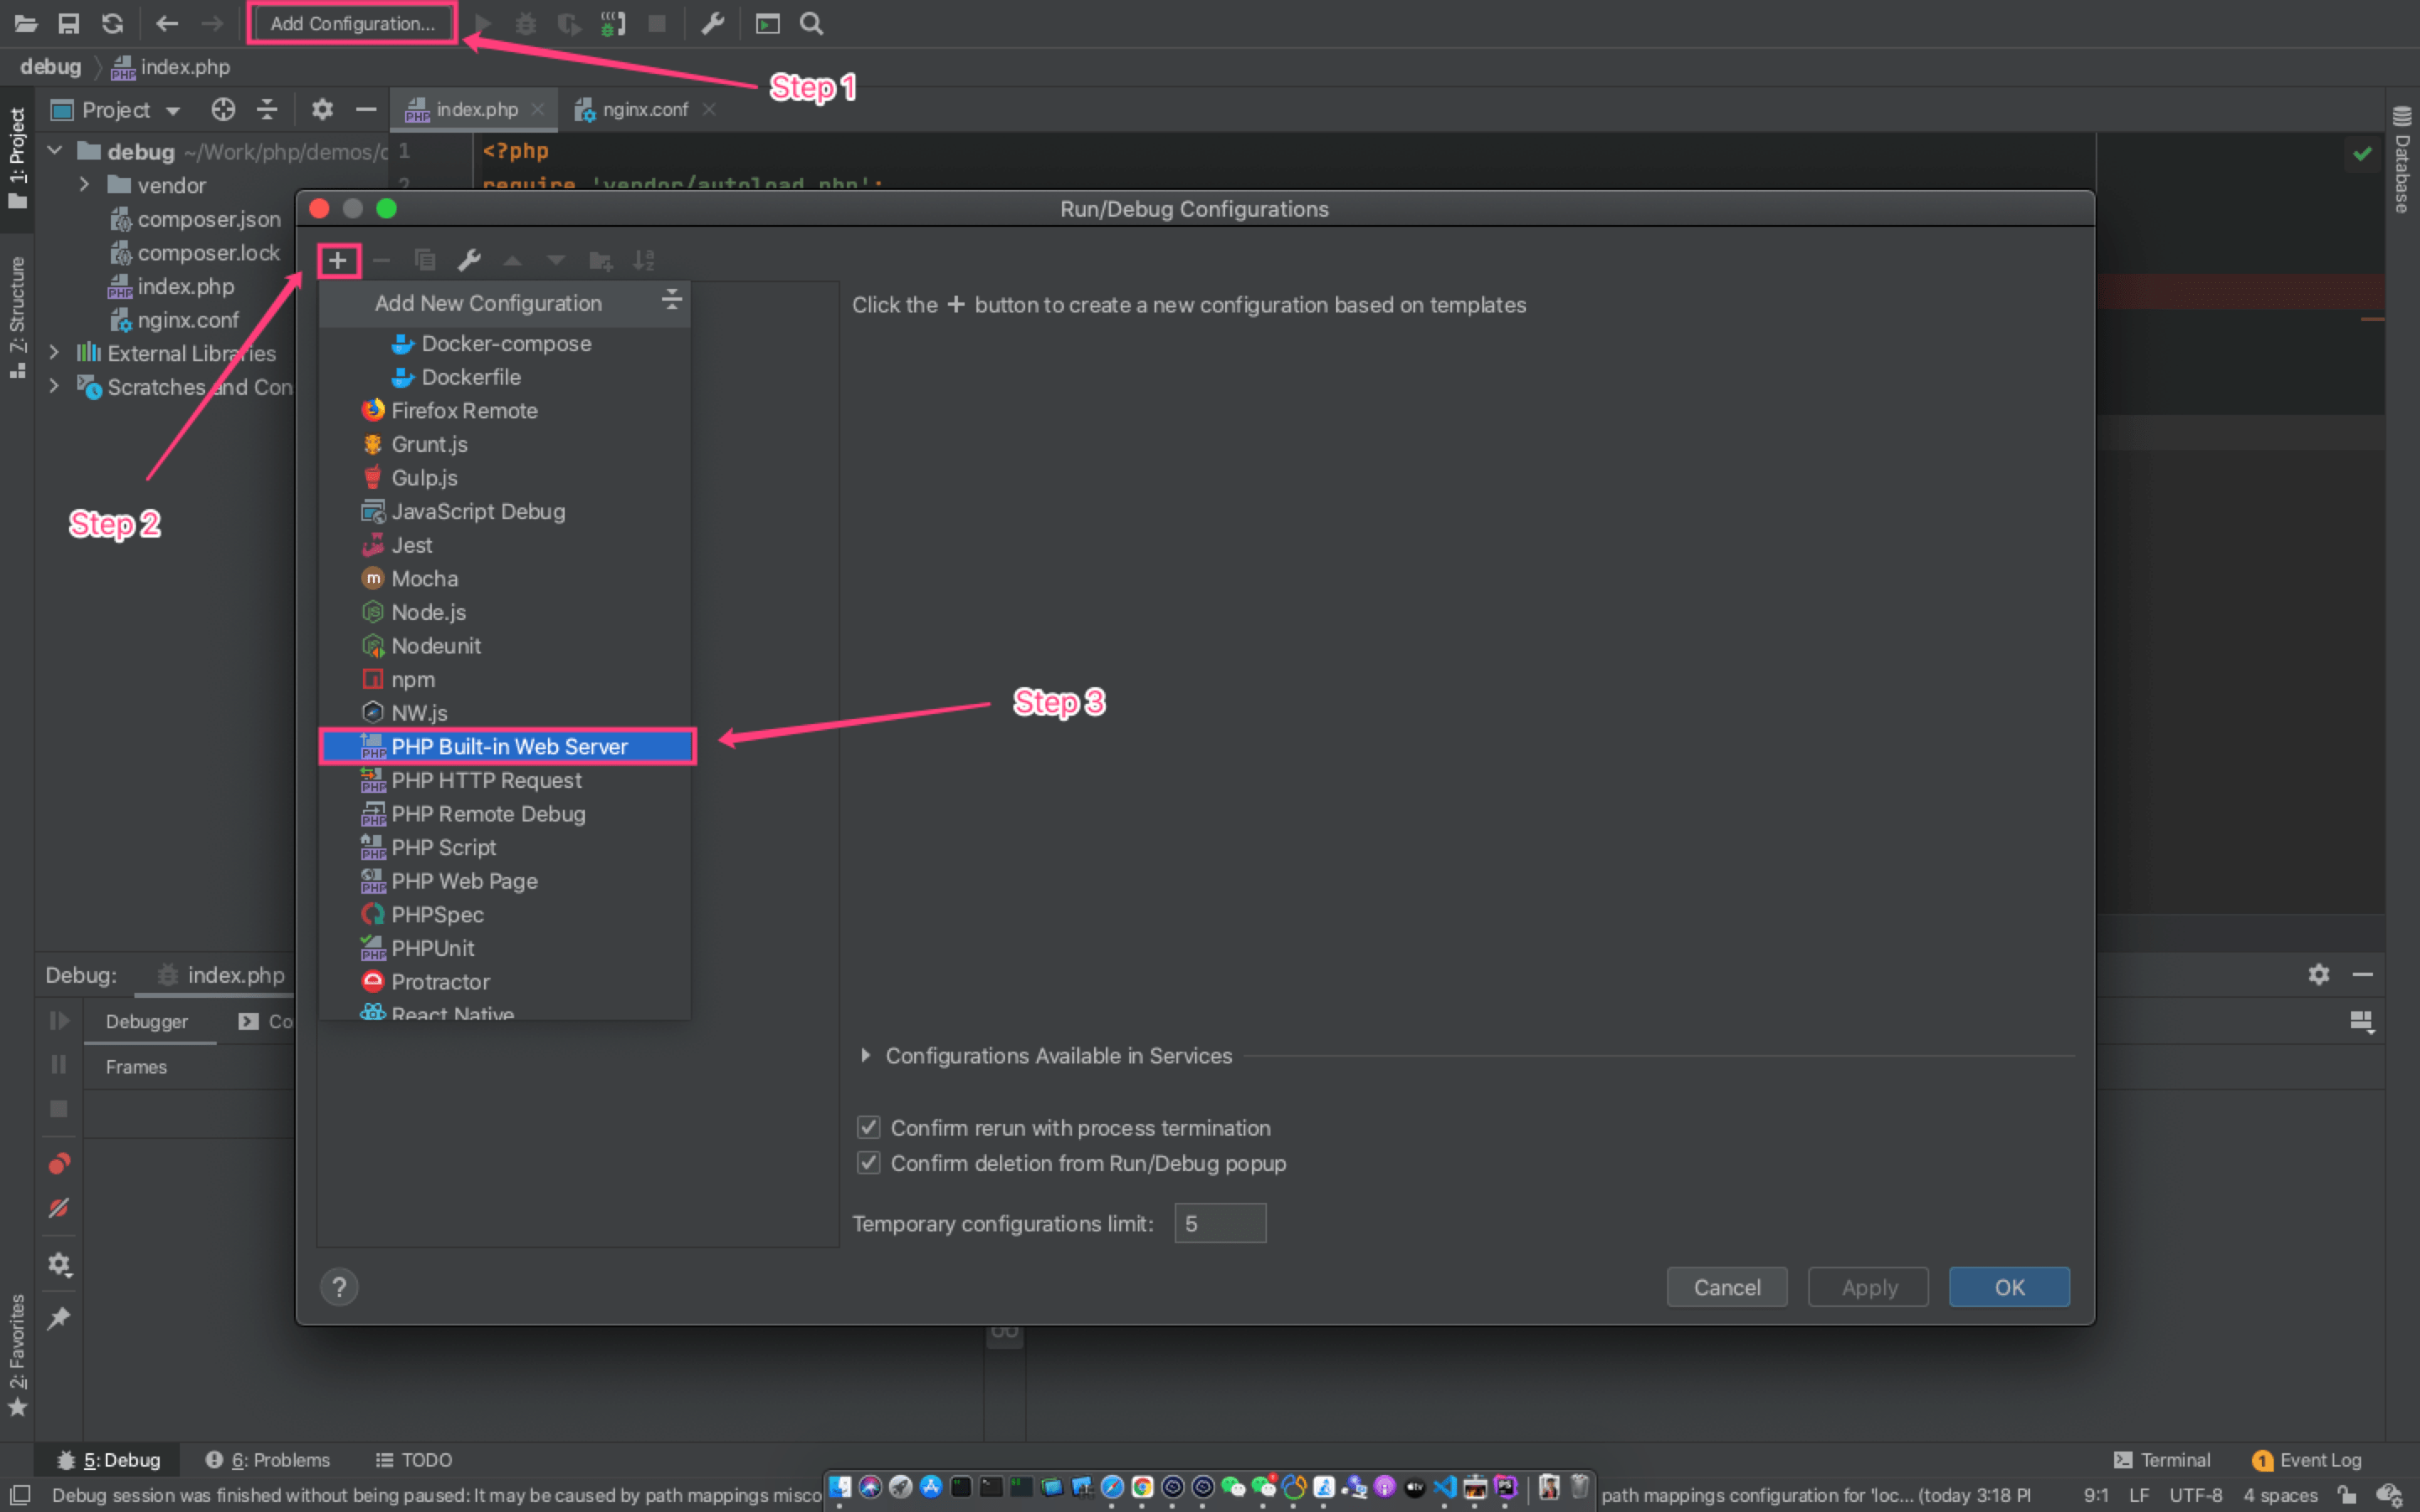Click the sort configurations icon
The width and height of the screenshot is (2420, 1512).
click(646, 261)
